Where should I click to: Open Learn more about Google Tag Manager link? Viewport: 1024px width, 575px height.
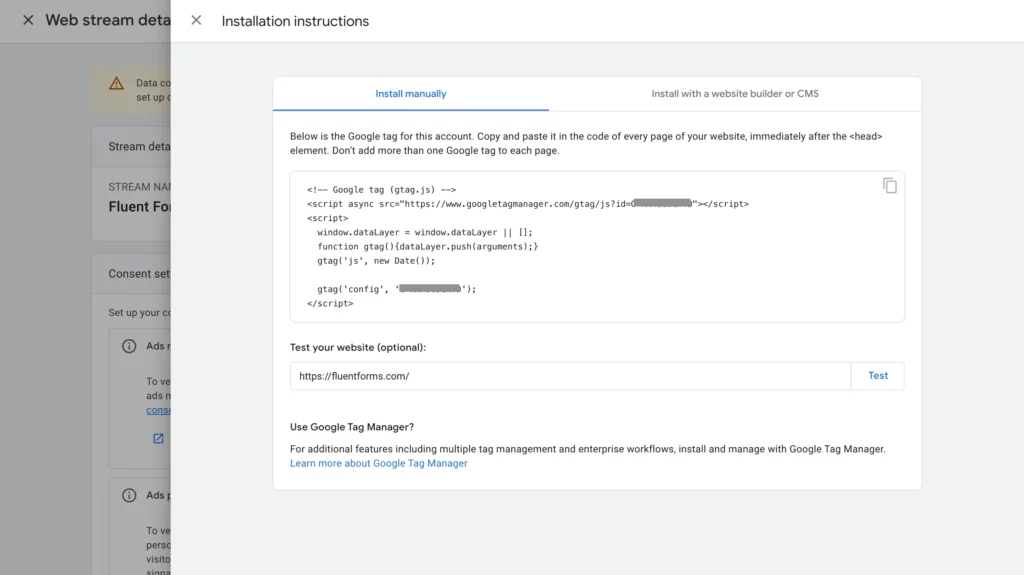click(379, 463)
